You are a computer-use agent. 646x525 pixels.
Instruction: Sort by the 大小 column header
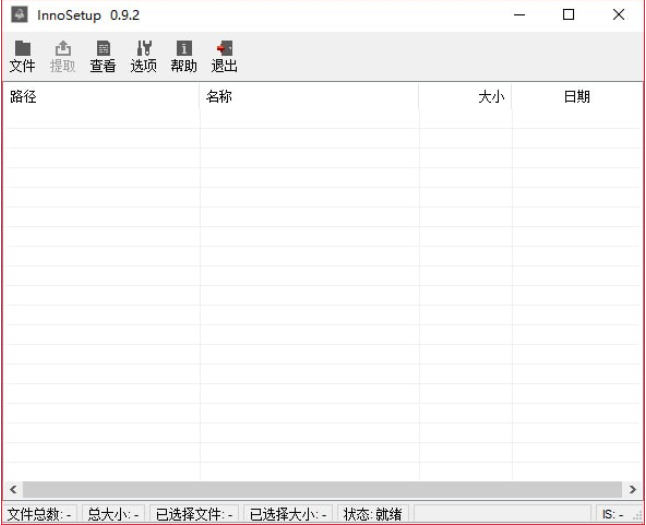tap(466, 97)
